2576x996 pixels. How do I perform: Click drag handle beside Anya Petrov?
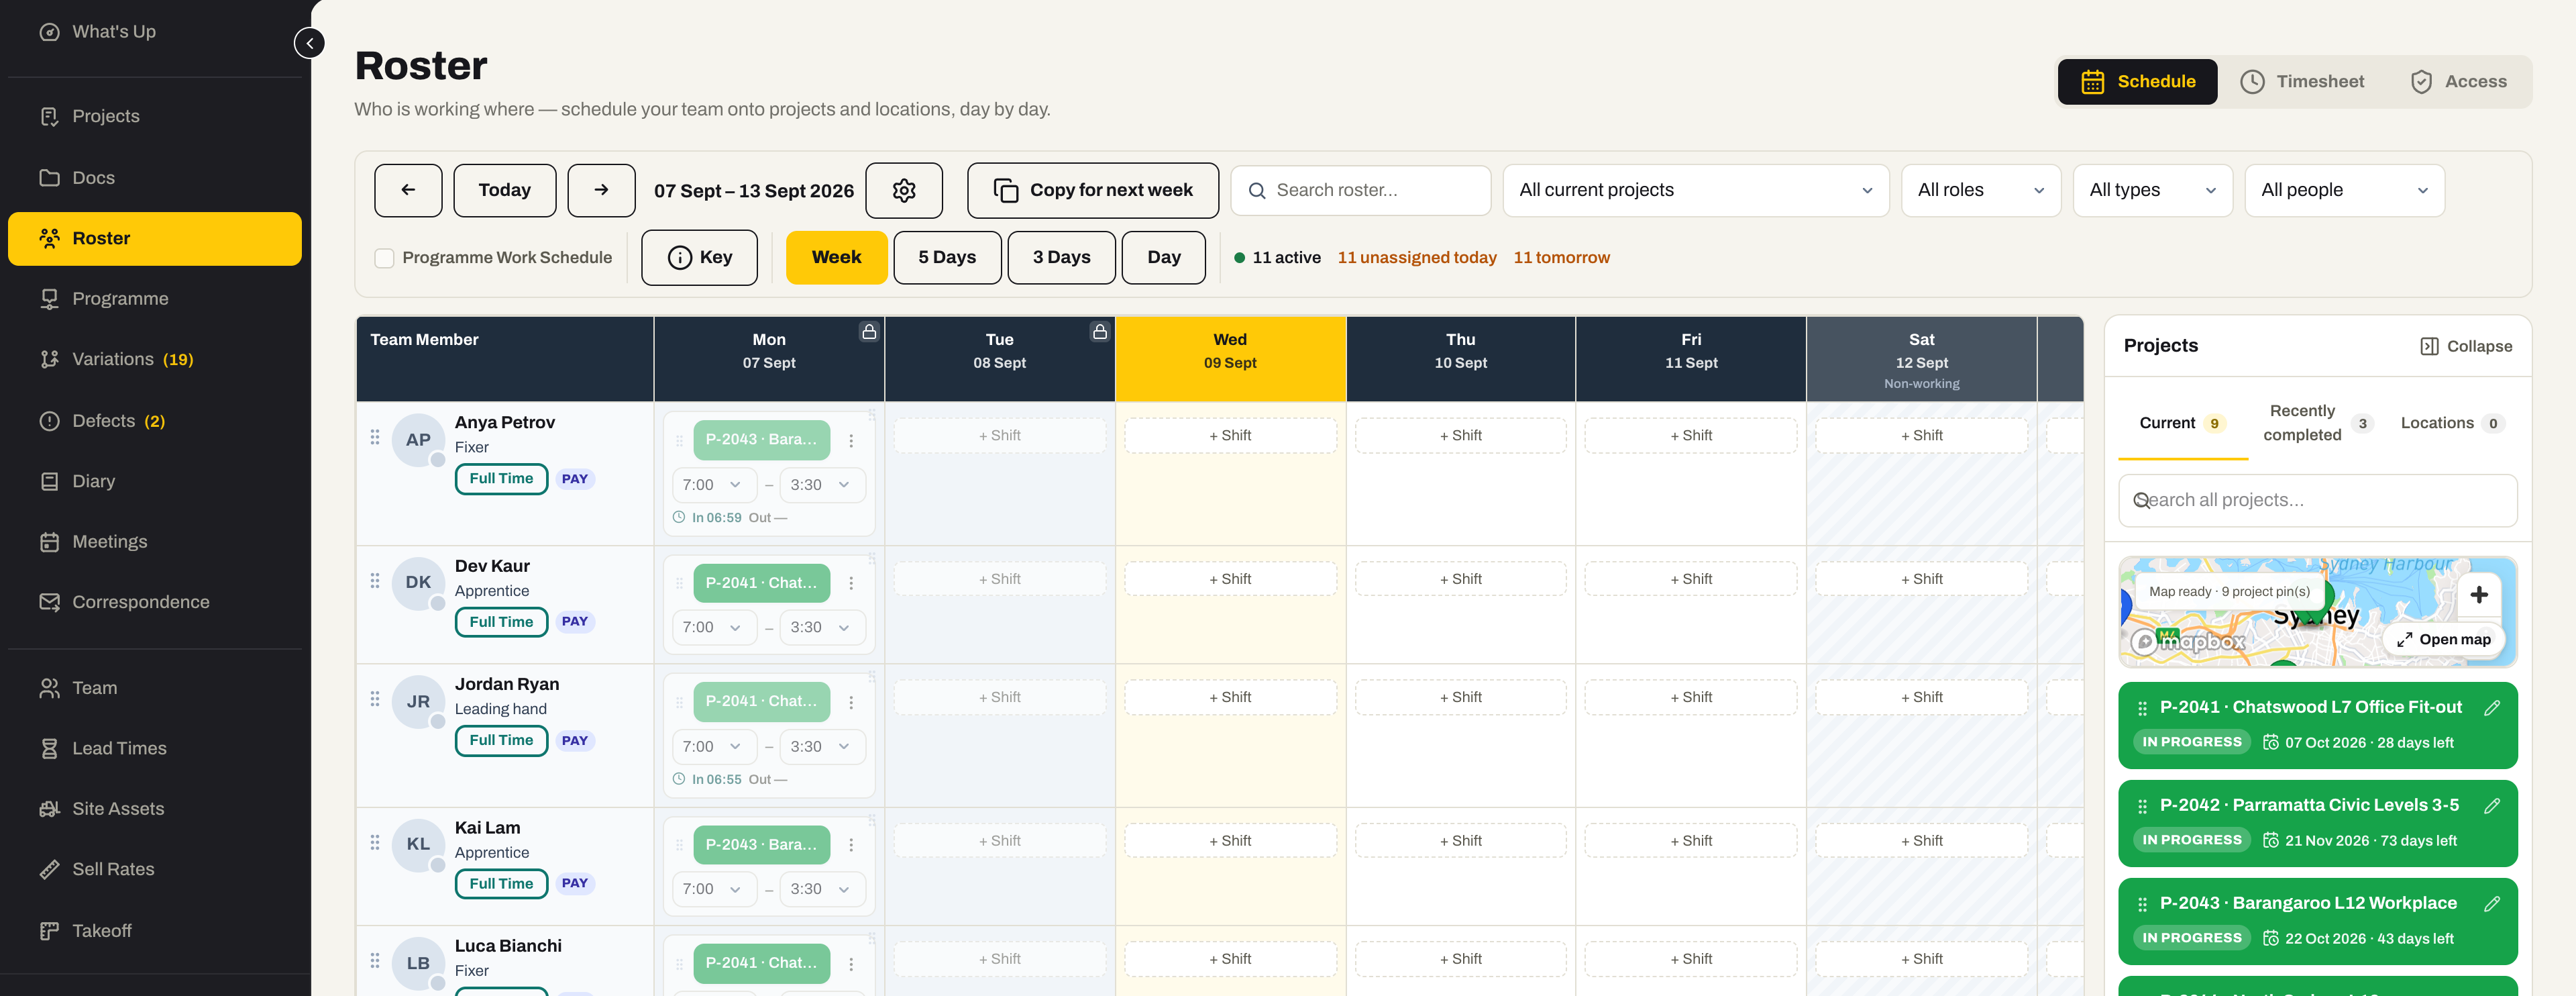(x=375, y=437)
